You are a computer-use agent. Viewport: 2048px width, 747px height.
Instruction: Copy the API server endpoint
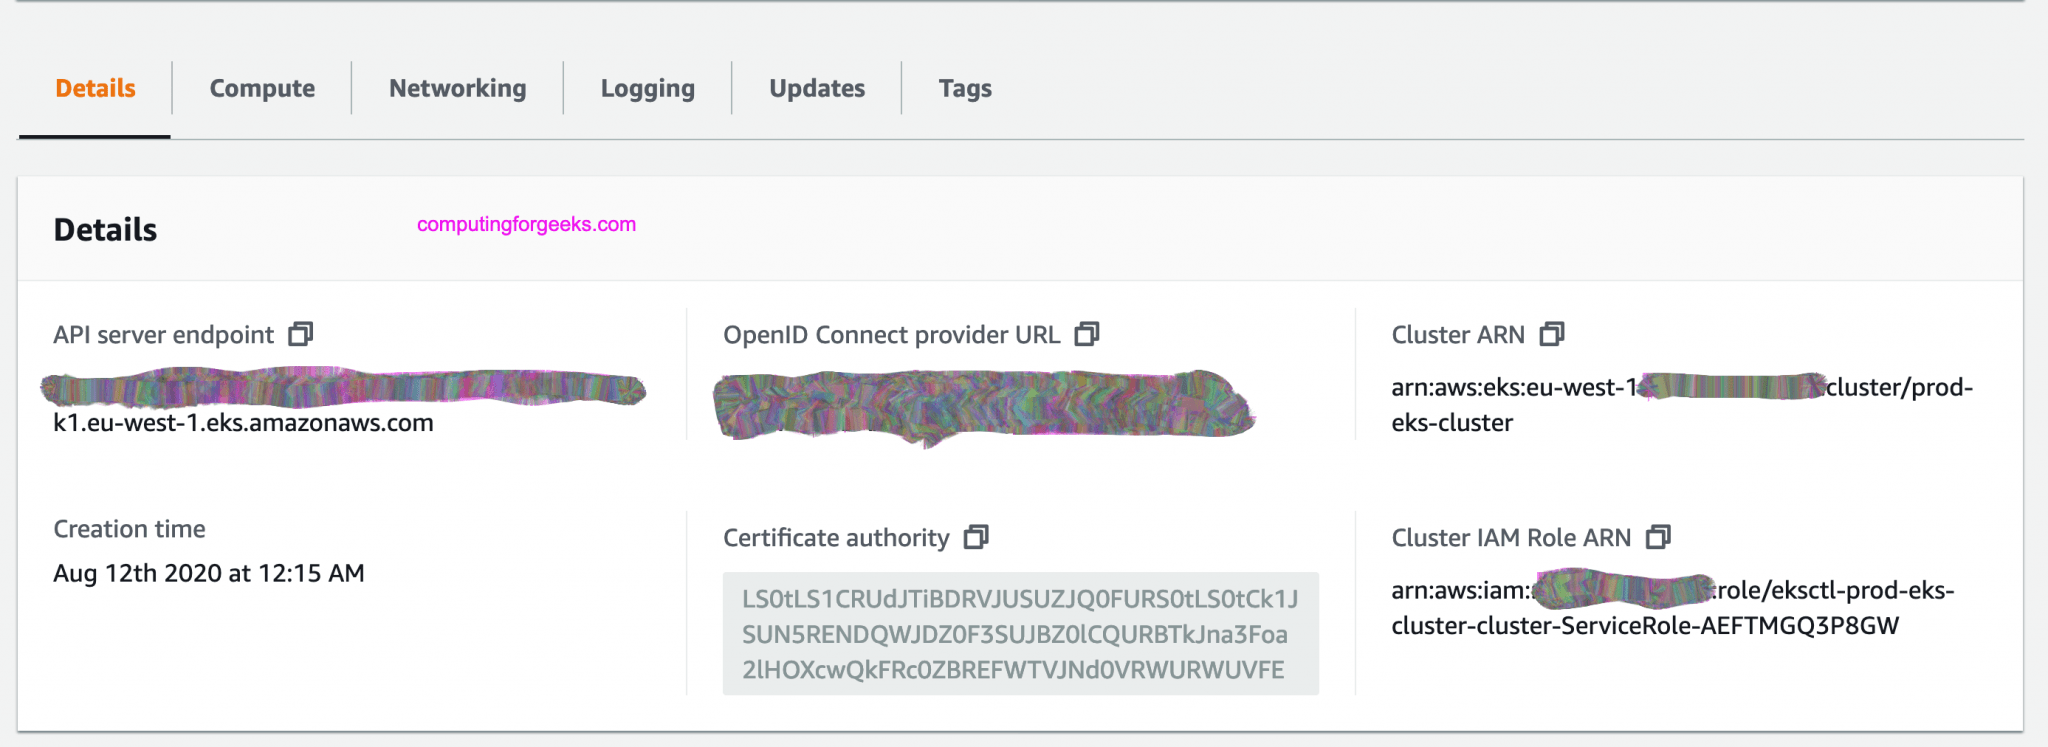coord(300,334)
